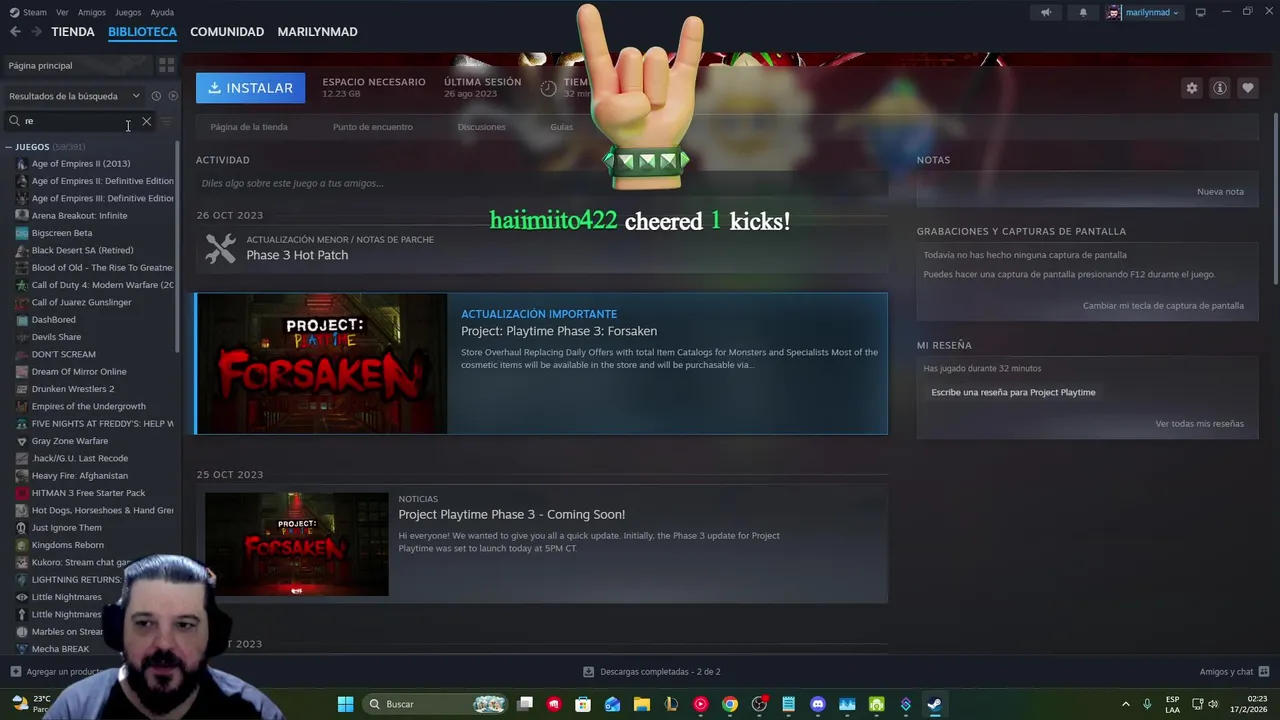1280x720 pixels.
Task: Click the Phase 3 Hot Patch title
Action: click(x=297, y=255)
